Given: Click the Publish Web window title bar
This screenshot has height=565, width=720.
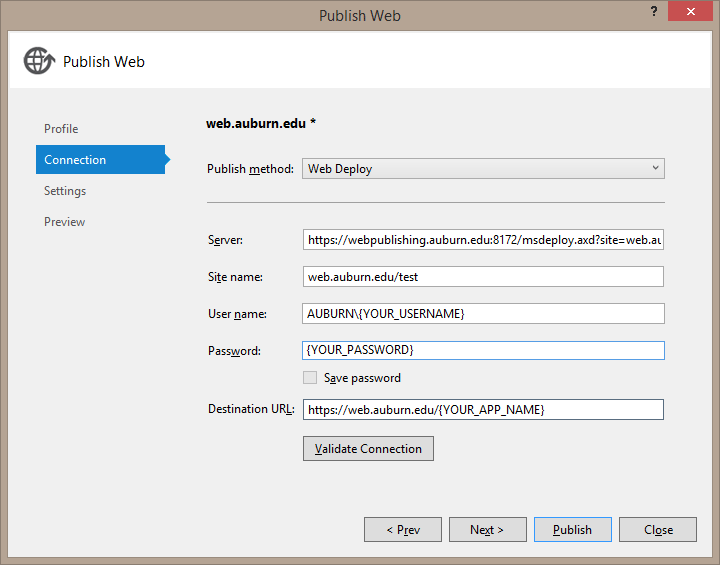Looking at the screenshot, I should click(360, 15).
